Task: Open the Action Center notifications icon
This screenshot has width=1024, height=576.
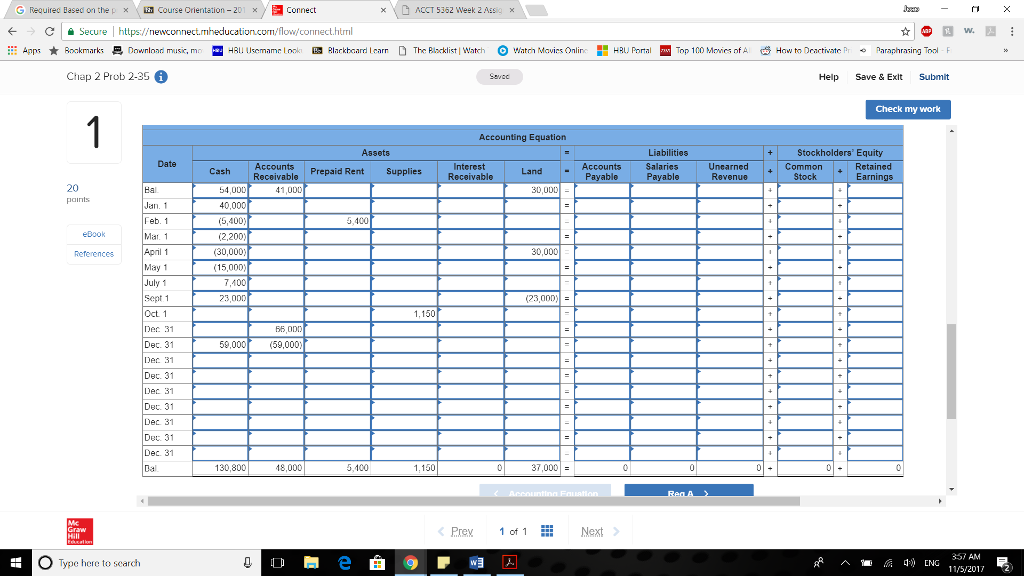Action: pyautogui.click(x=1004, y=563)
